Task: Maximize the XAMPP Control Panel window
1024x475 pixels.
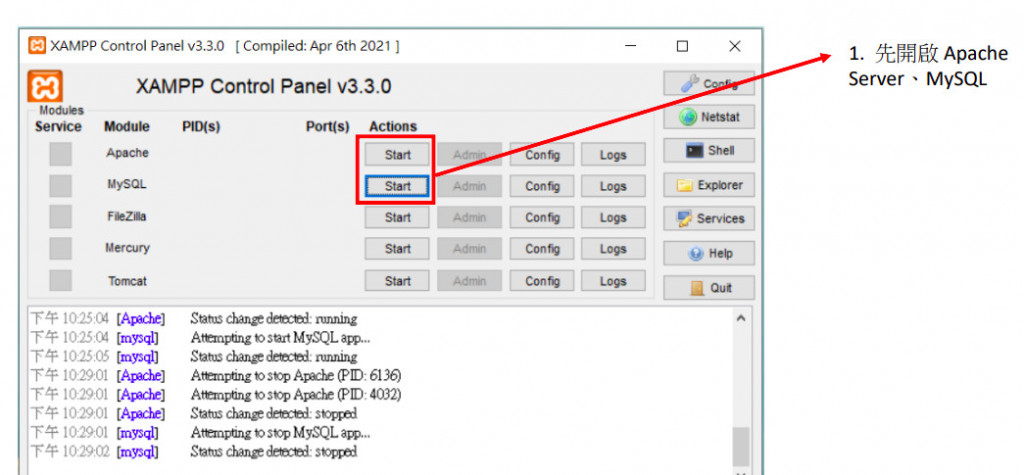Action: pos(682,46)
